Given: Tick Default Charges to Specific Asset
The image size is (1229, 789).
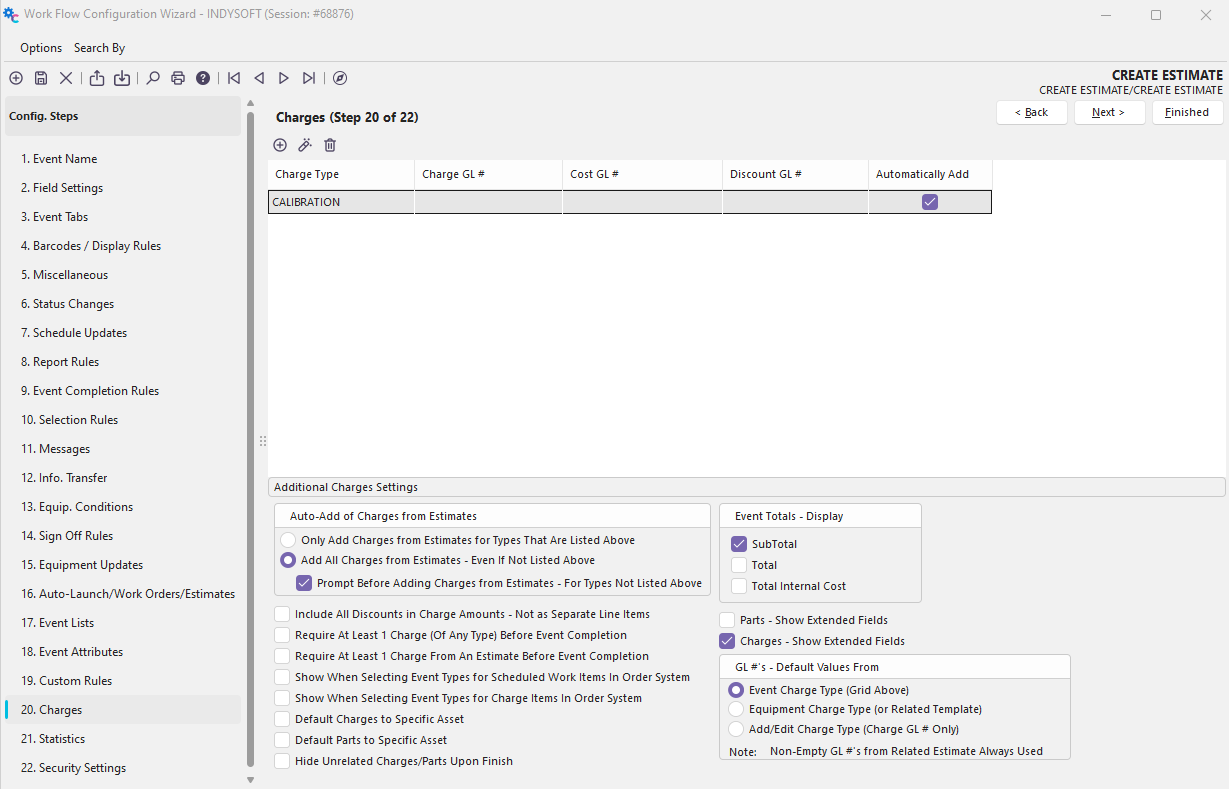Looking at the screenshot, I should [x=282, y=719].
